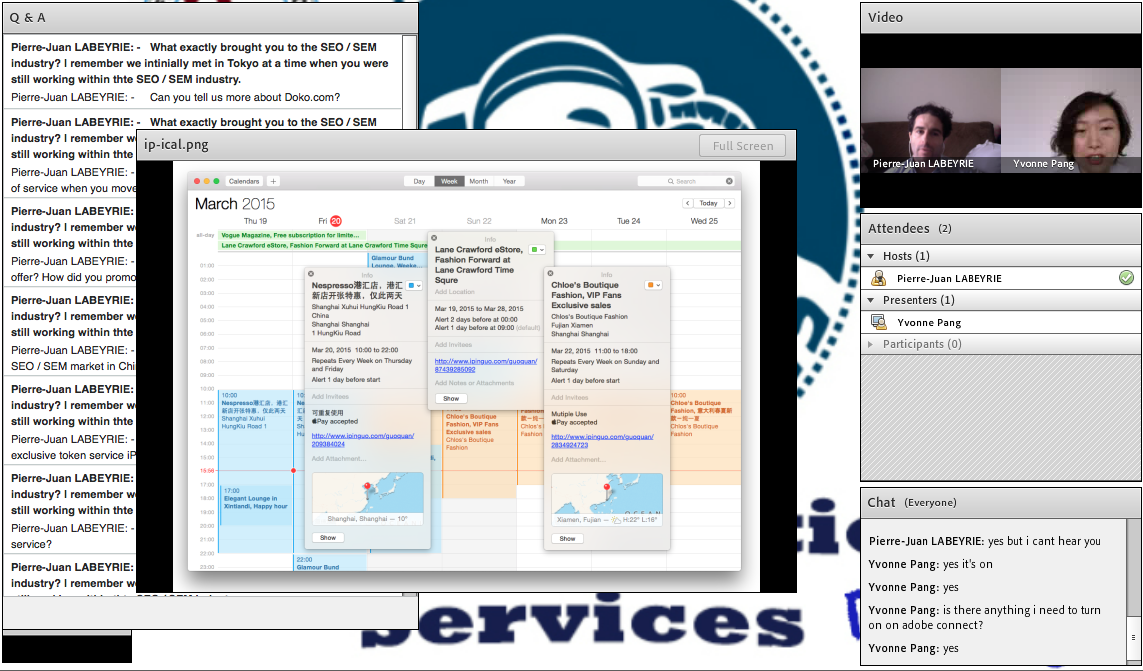Switch the calendar to Day view
Screen dimensions: 1143x671
[x=419, y=181]
